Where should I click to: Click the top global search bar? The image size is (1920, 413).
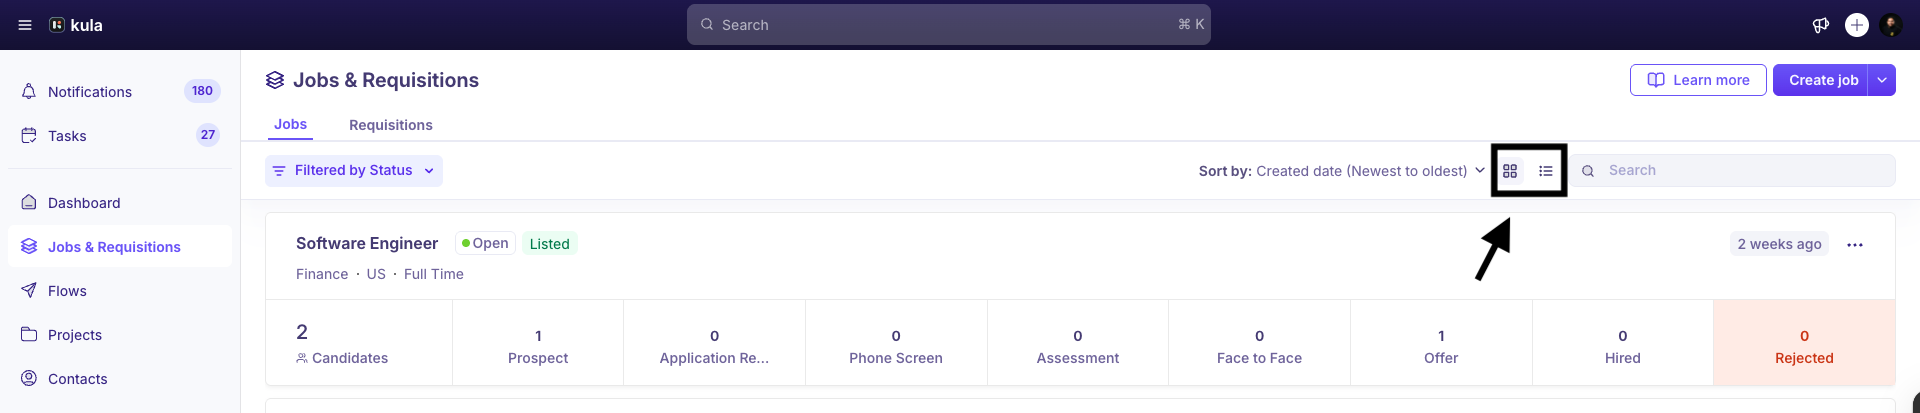pos(949,25)
